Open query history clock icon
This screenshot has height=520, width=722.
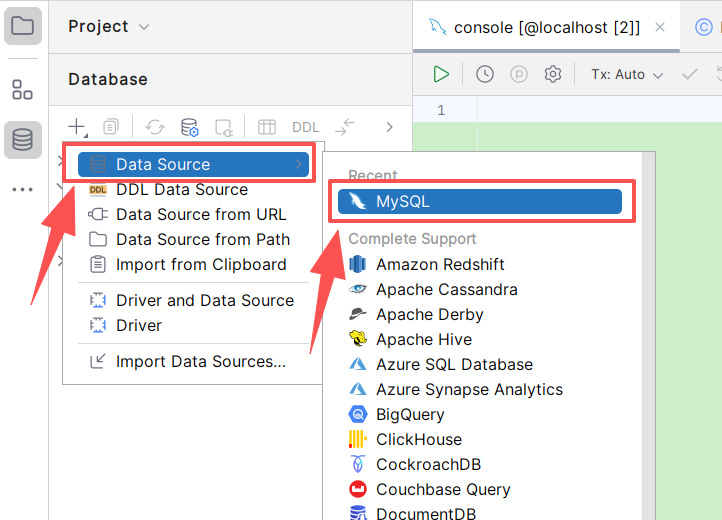pyautogui.click(x=484, y=74)
